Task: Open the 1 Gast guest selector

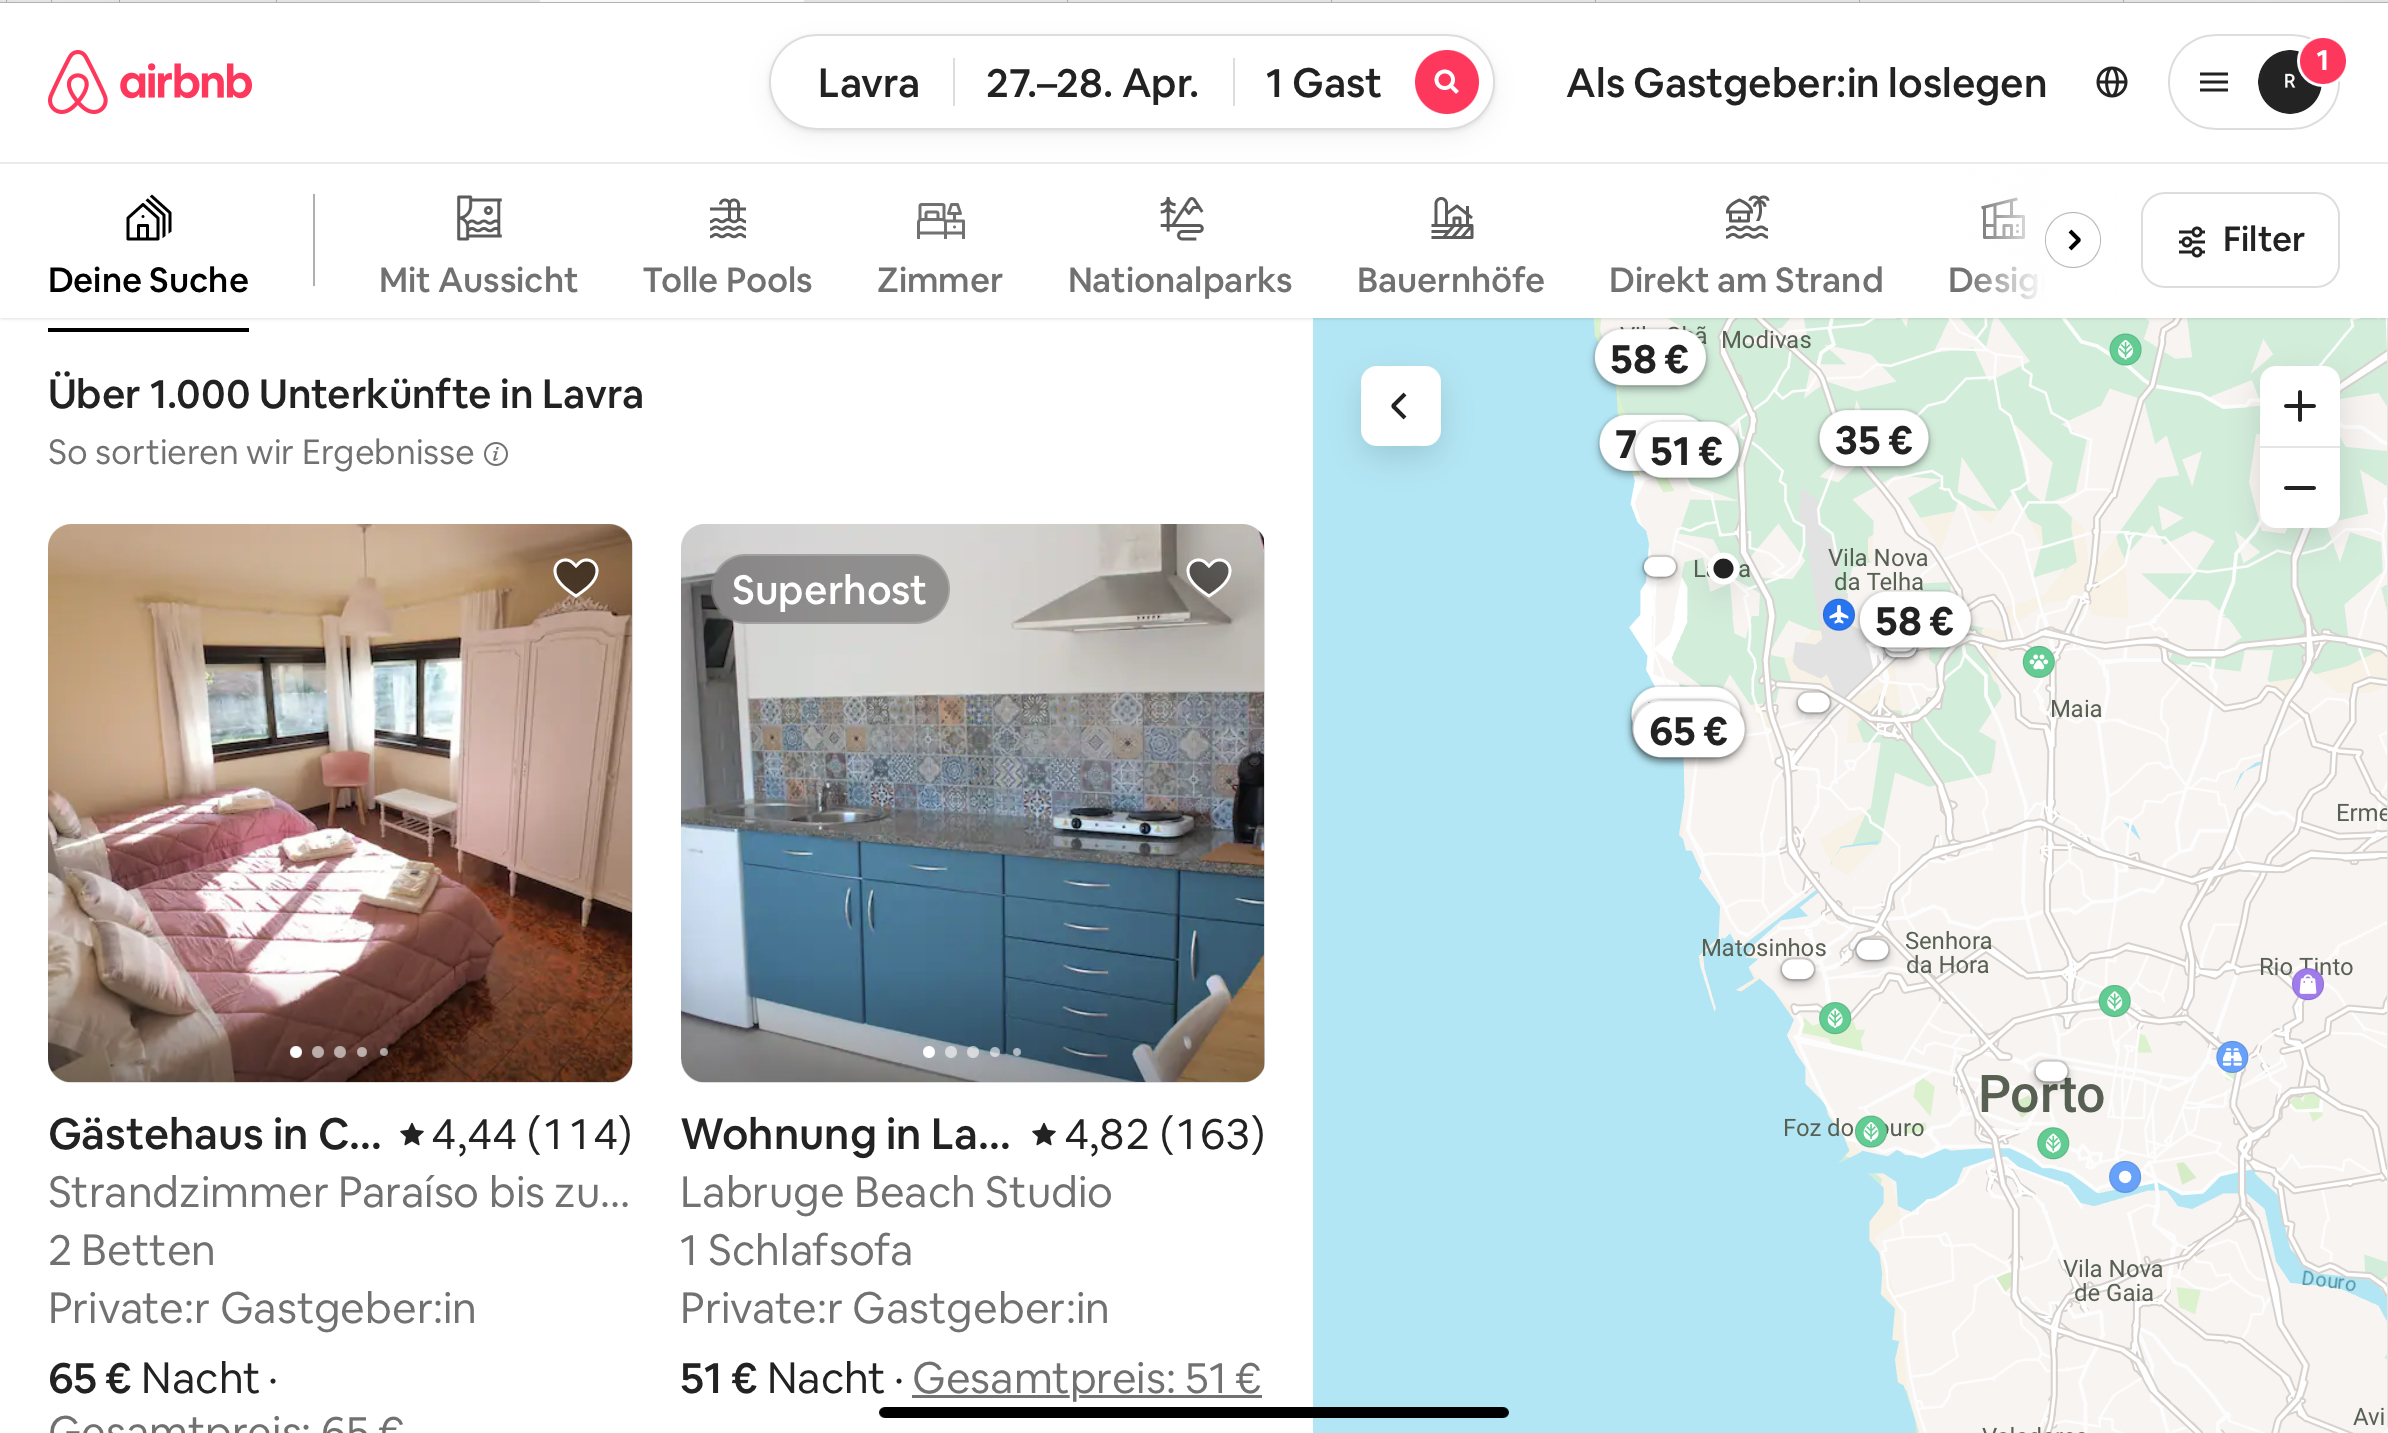Action: tap(1322, 82)
